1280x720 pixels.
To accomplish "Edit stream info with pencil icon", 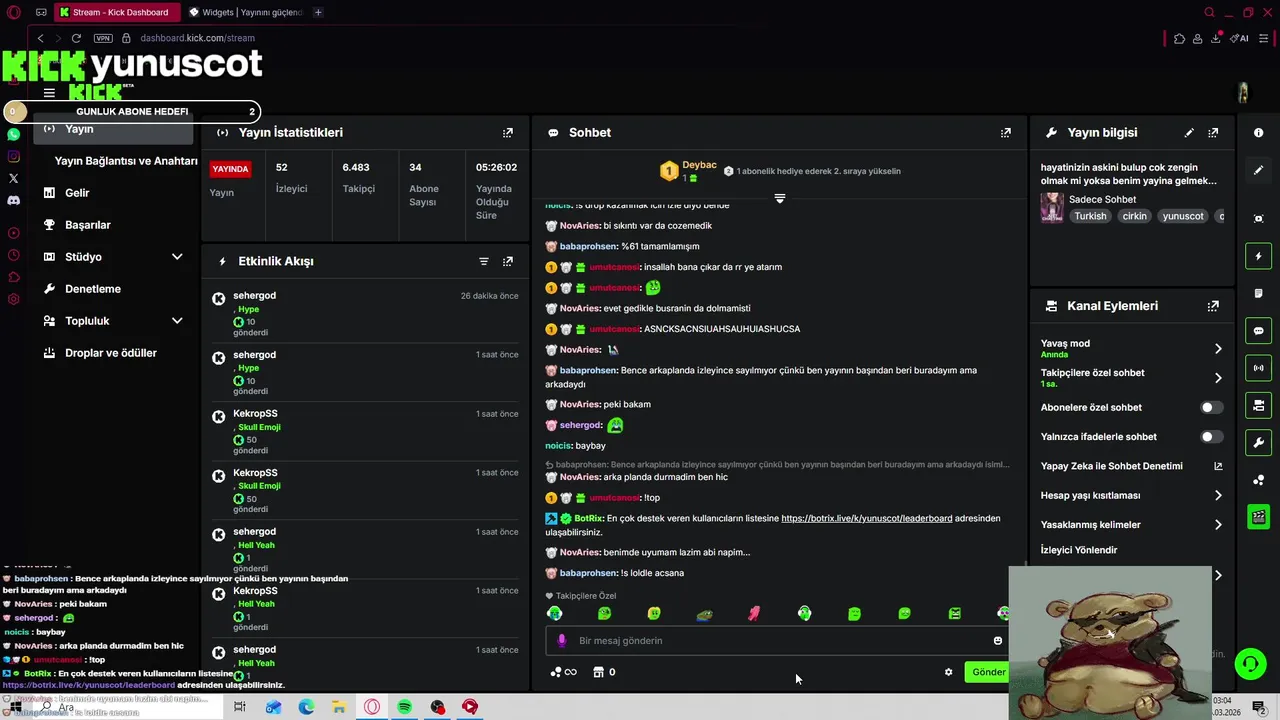I will pos(1189,132).
